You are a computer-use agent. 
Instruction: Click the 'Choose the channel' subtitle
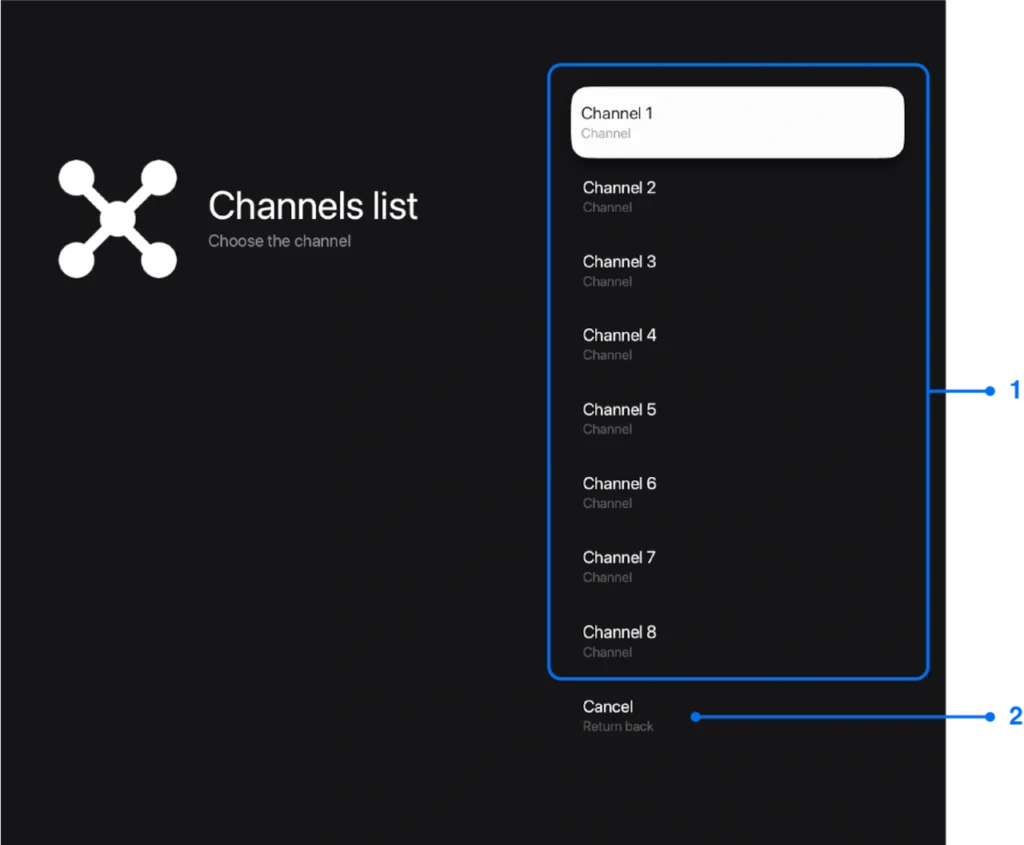coord(279,241)
